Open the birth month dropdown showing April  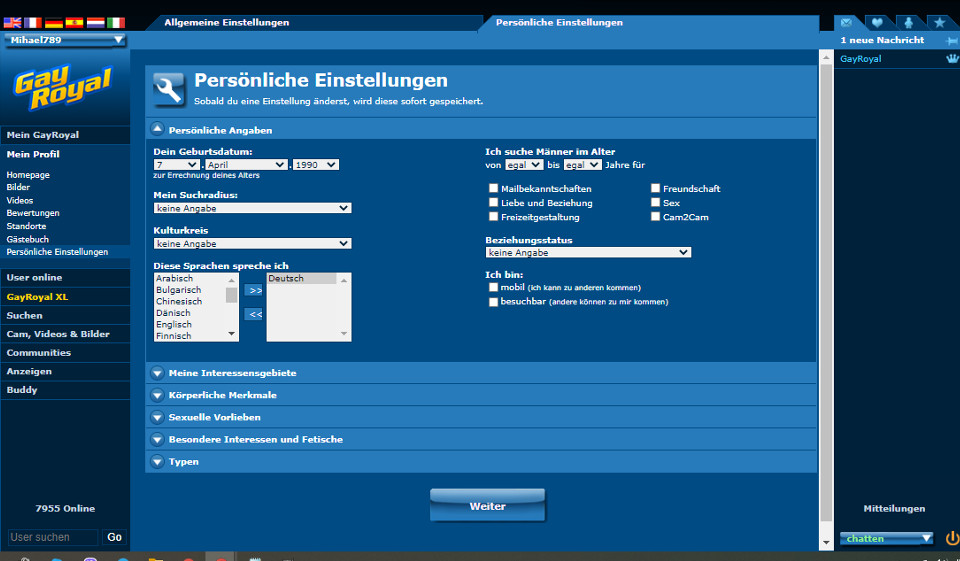246,165
